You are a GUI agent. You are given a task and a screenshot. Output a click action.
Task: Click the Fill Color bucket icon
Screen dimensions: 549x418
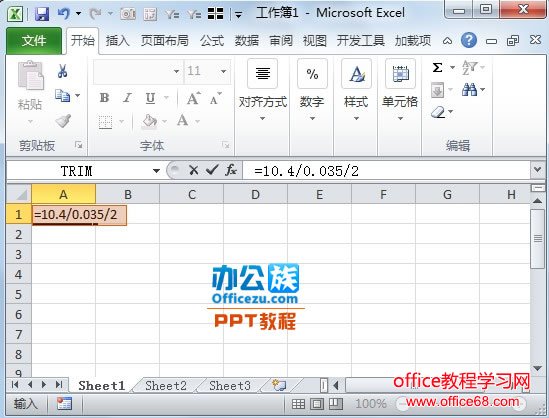149,121
